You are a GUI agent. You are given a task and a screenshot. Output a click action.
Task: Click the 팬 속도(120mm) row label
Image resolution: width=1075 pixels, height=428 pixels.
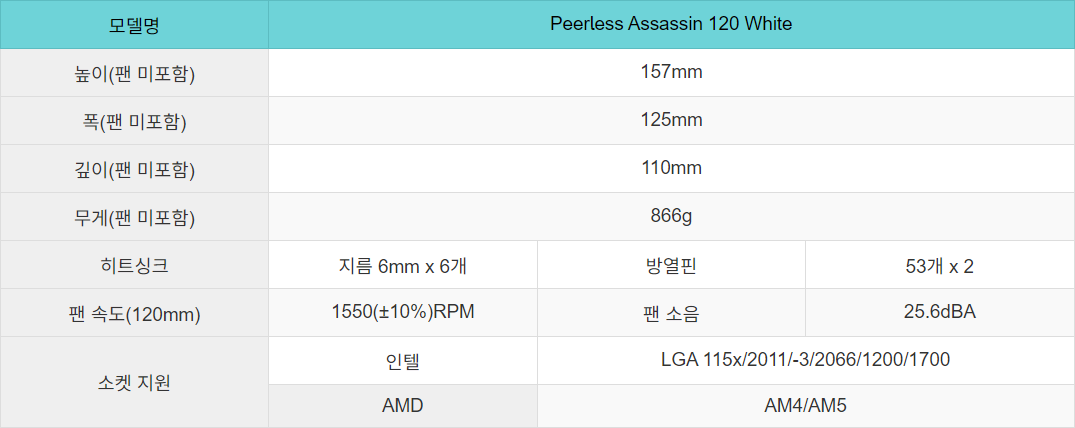pos(134,313)
